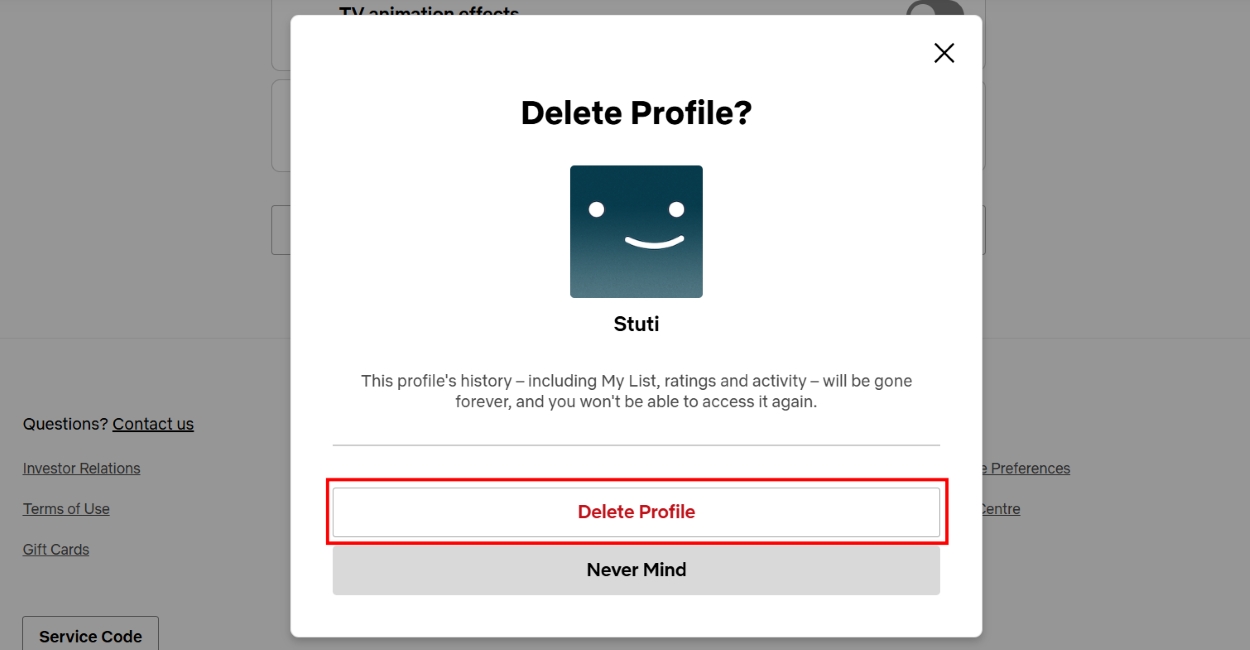Go to the Help Centre link
Screen dimensions: 1250x650
999,508
